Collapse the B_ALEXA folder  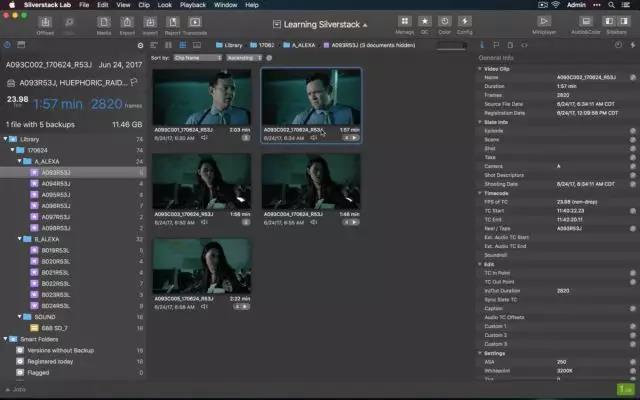click(20, 239)
